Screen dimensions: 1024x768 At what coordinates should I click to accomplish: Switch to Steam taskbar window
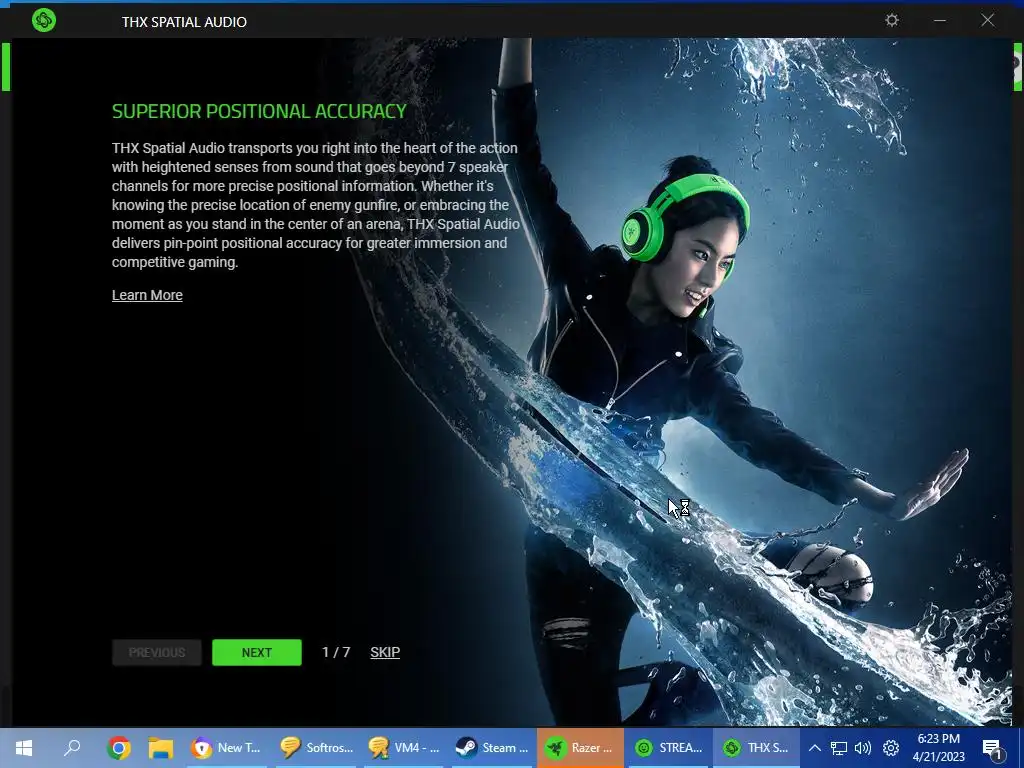coord(492,748)
